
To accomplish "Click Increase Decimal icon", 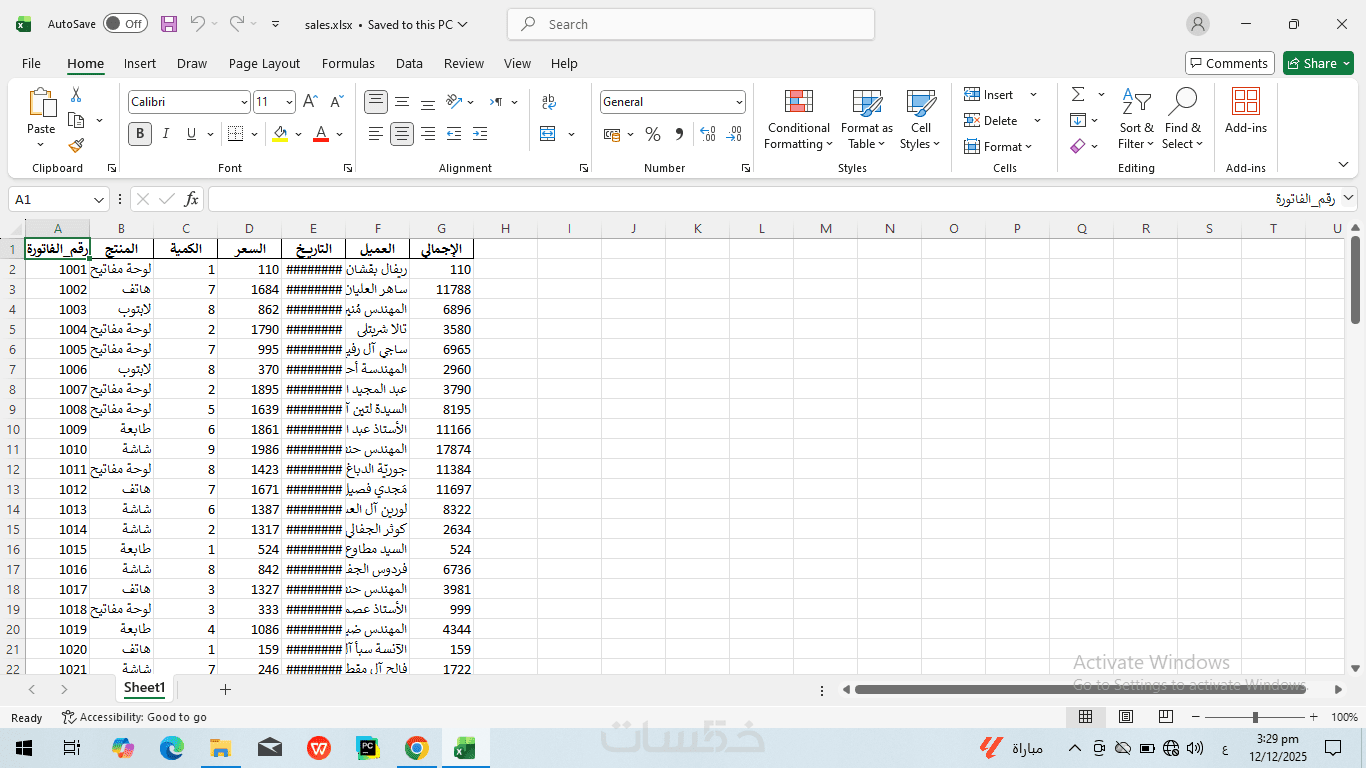I will click(x=708, y=134).
